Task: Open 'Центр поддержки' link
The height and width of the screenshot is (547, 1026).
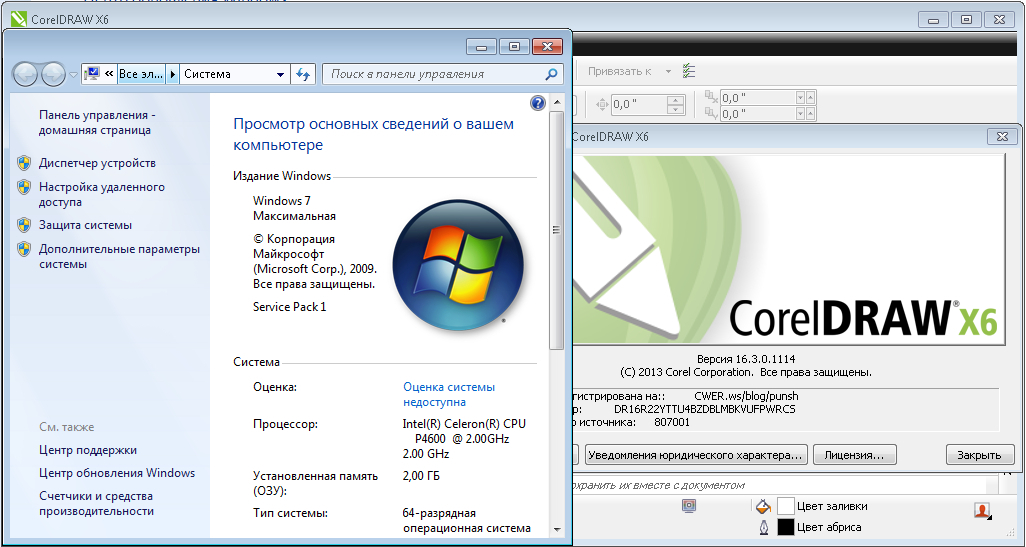Action: pyautogui.click(x=88, y=450)
